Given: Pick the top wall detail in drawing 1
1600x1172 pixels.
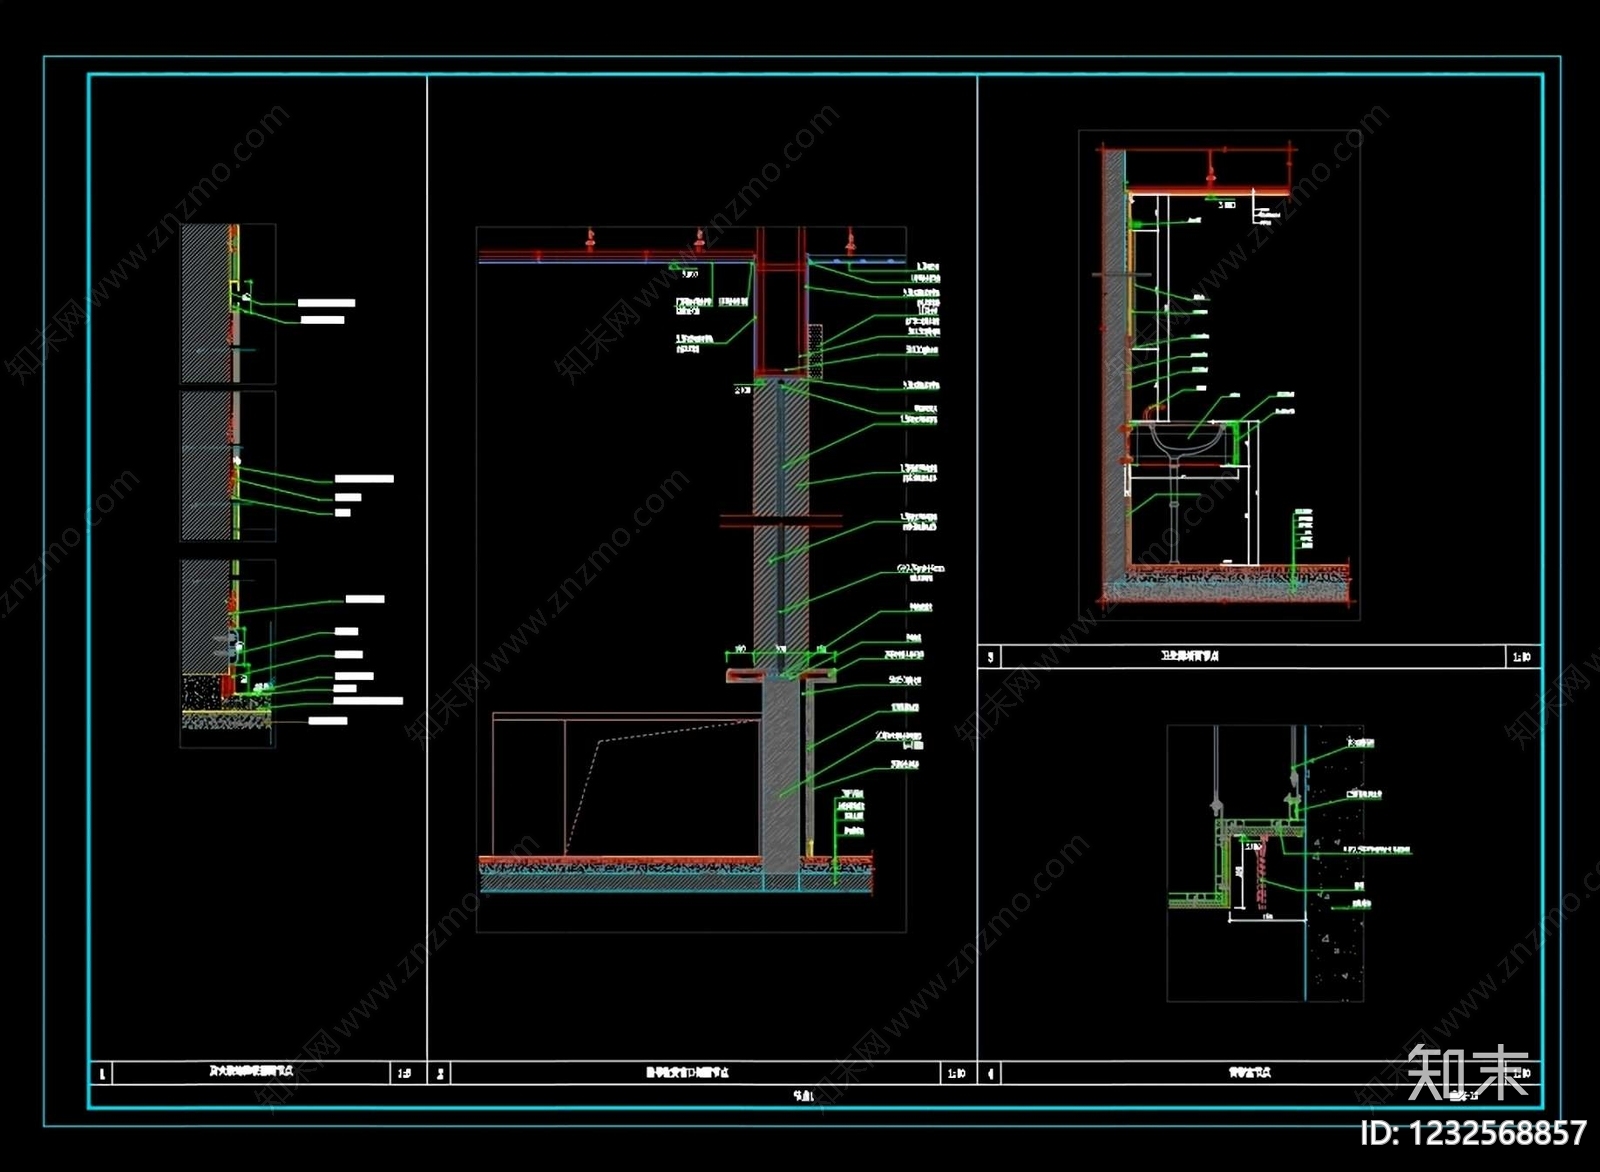Looking at the screenshot, I should pos(228,304).
